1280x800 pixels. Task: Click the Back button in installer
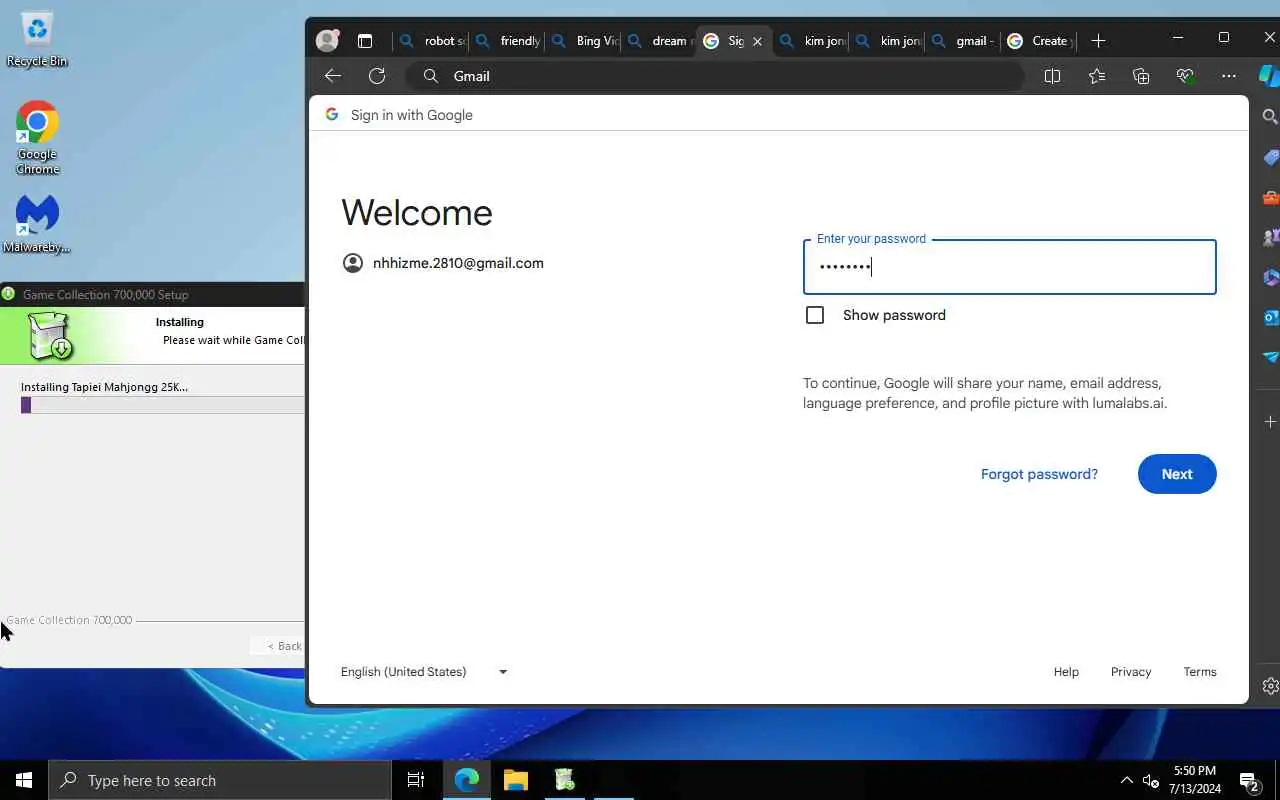[x=278, y=646]
